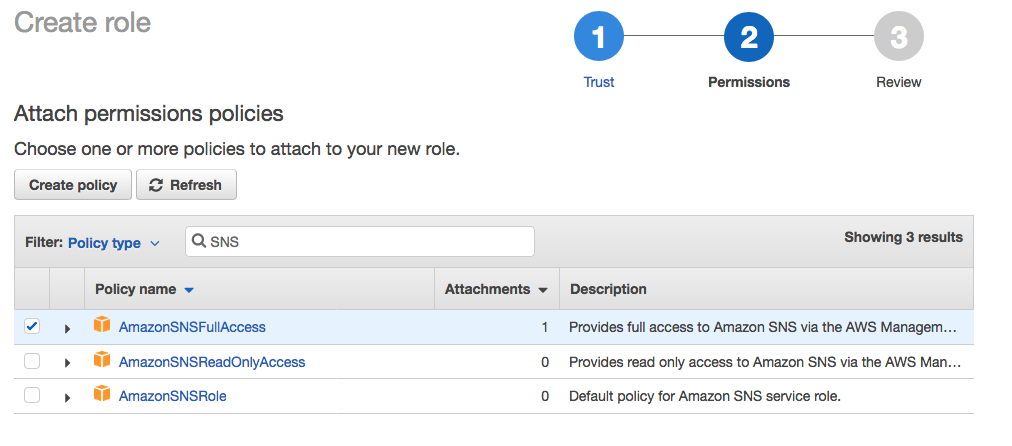
Task: Uncheck the AmazonSNSFullAccess checkbox
Action: tap(32, 326)
